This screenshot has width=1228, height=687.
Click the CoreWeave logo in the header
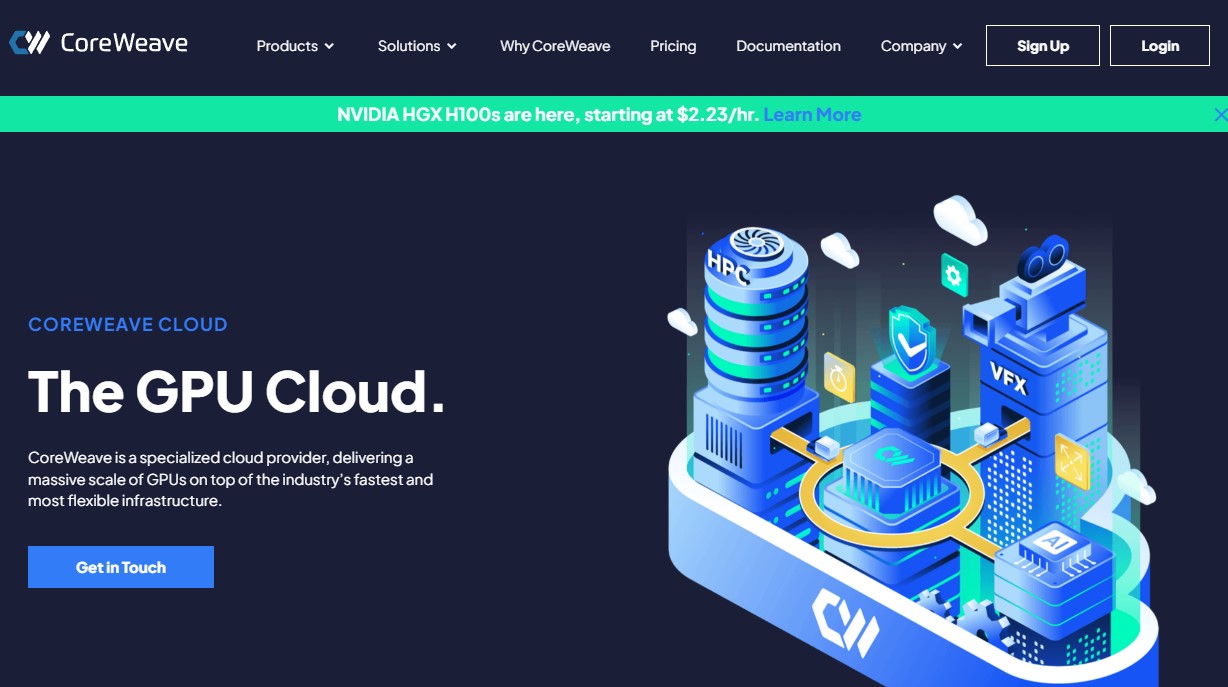[98, 43]
